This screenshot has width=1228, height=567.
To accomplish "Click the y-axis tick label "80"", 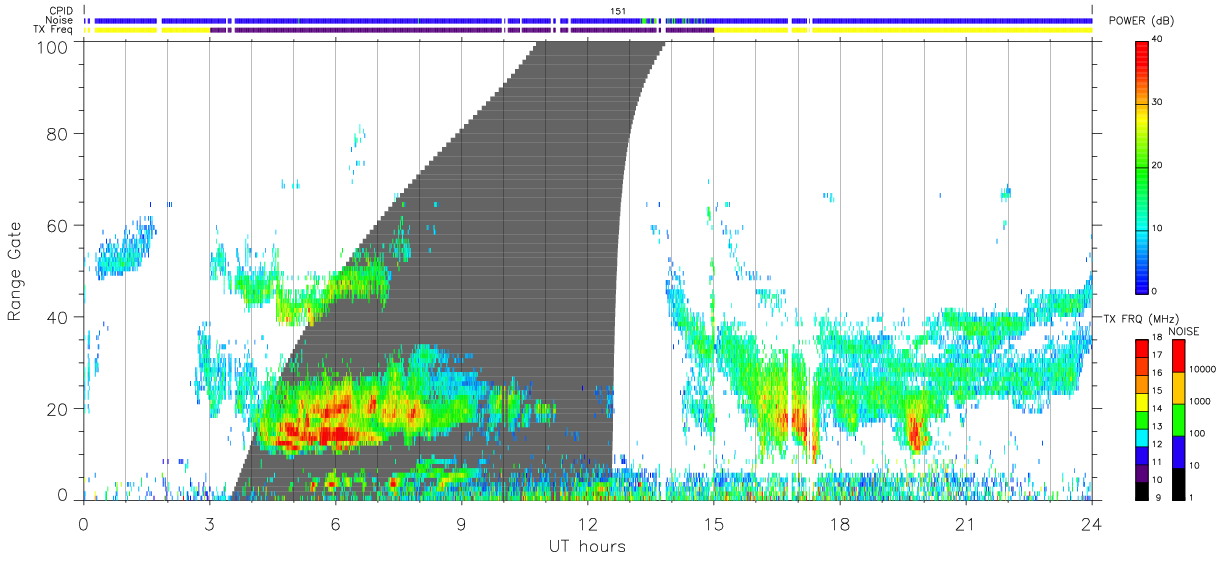I will click(x=58, y=133).
